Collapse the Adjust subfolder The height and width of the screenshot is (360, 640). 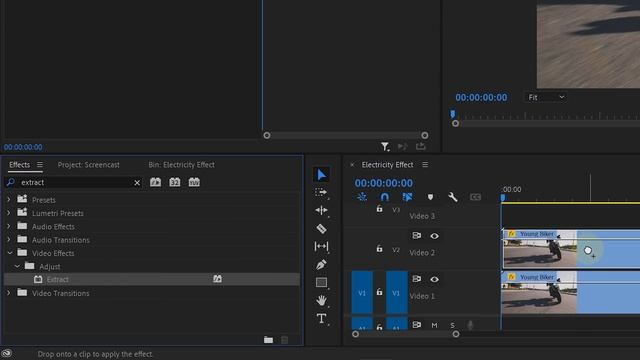tap(17, 266)
